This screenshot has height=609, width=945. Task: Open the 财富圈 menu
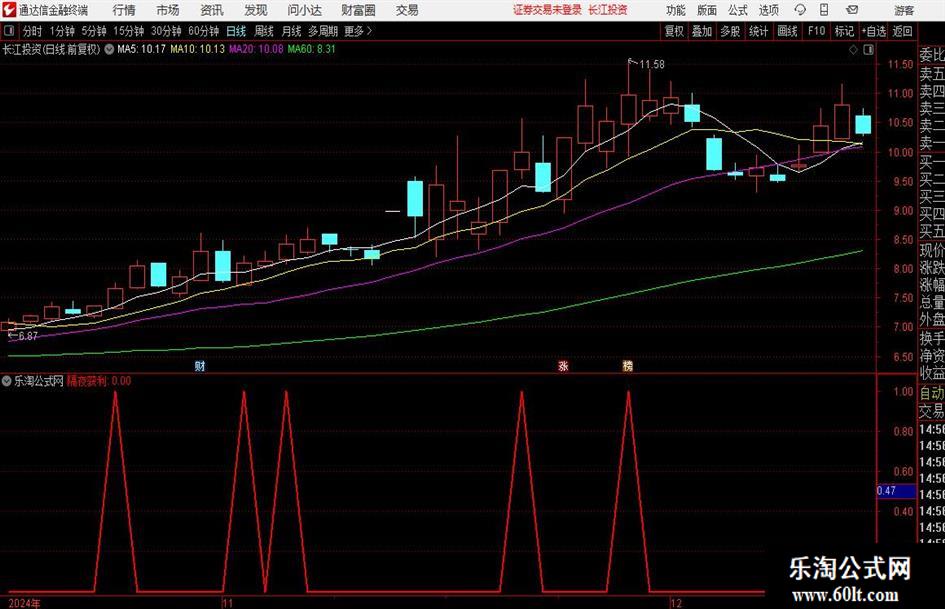358,10
